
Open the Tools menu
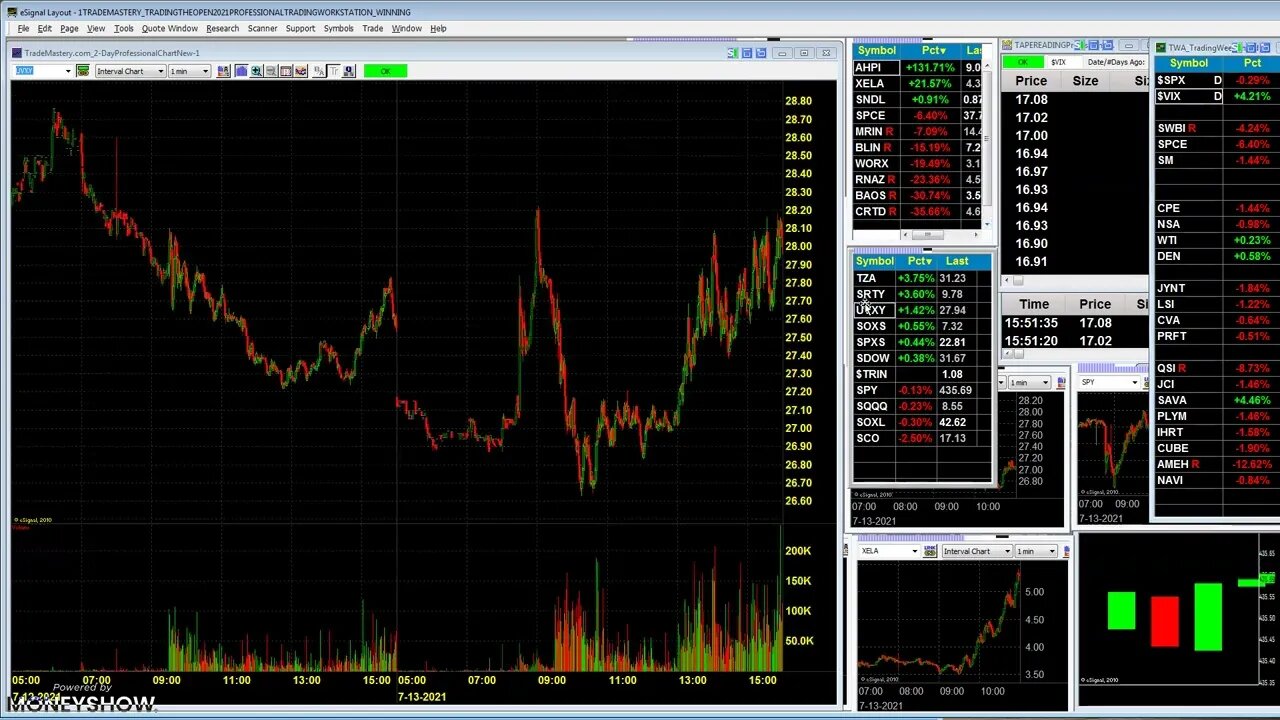123,28
